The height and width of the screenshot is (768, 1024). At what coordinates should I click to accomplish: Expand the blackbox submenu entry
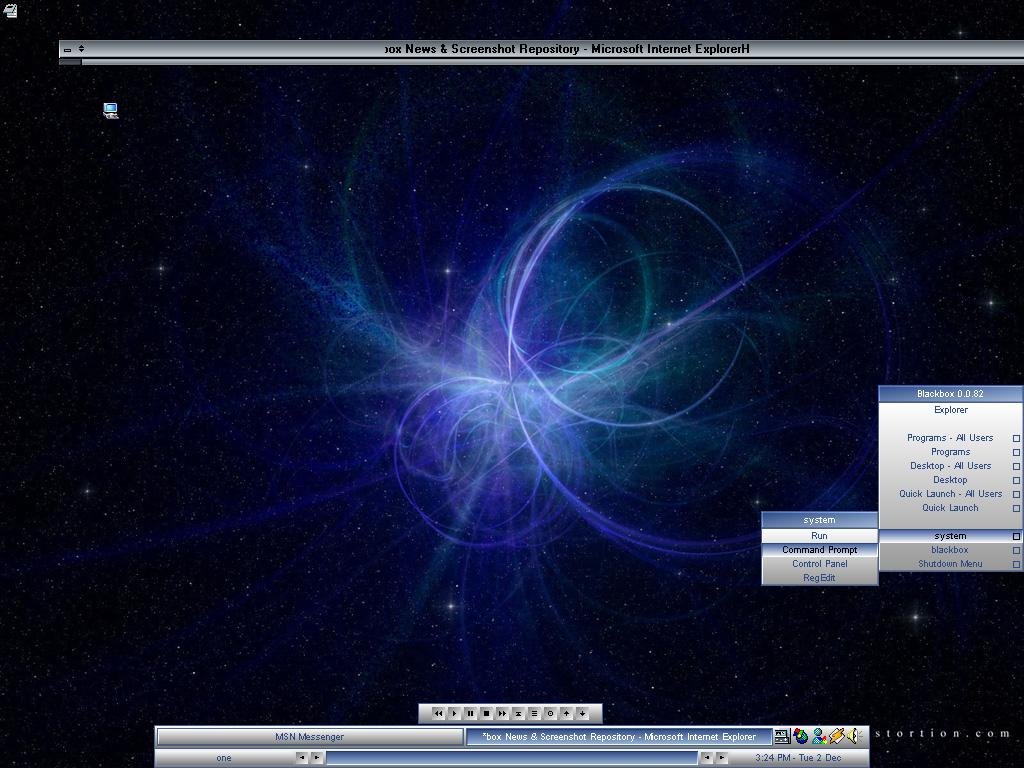950,550
